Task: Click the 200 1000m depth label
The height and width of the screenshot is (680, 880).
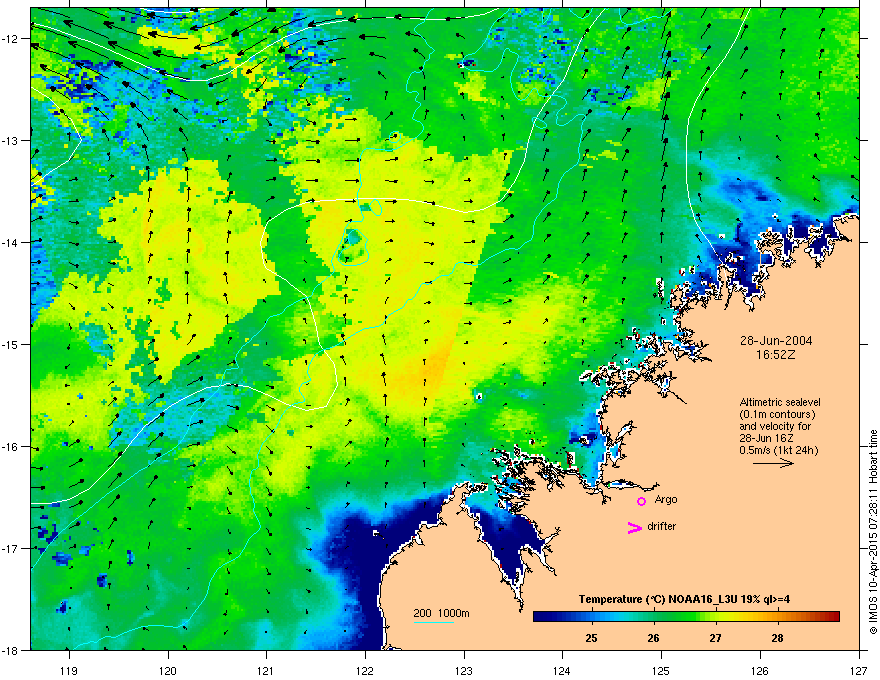Action: pos(441,613)
